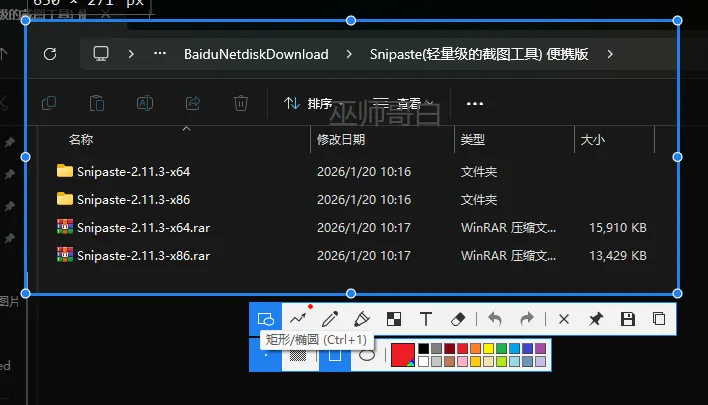
Task: Pick the black palette swatch
Action: [x=424, y=349]
